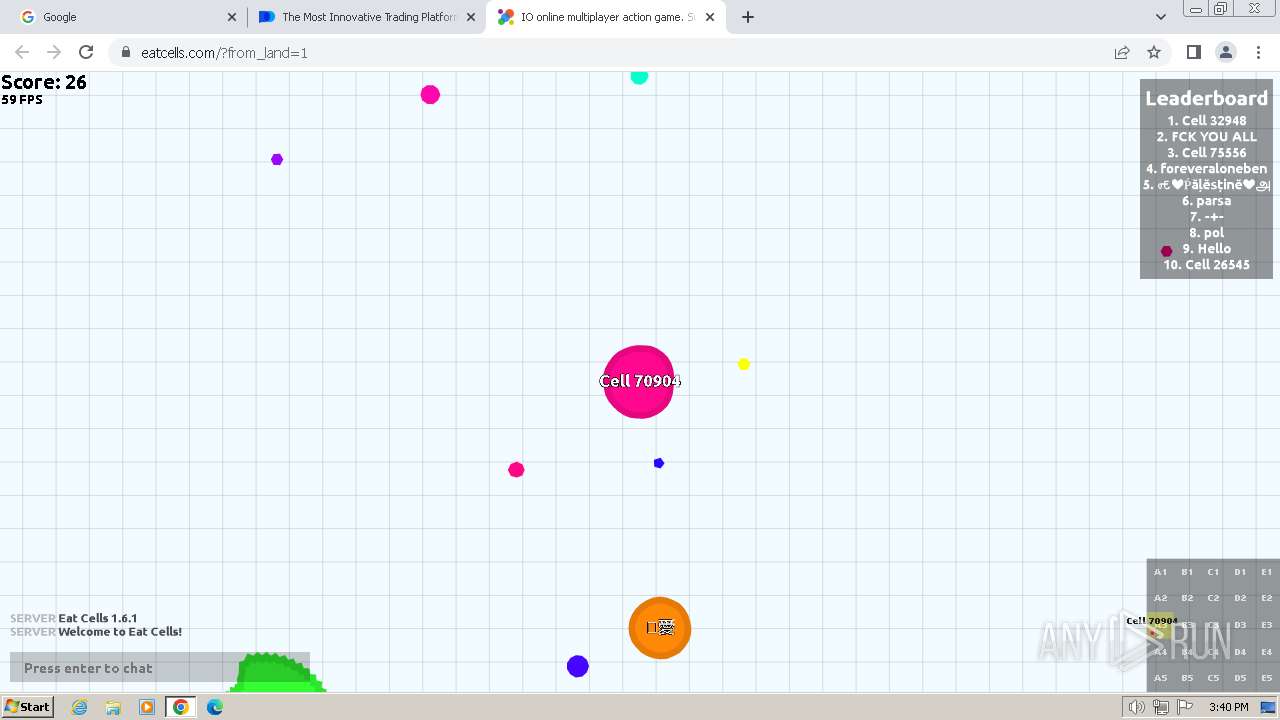Click the '59 FPS' counter
Screen dimensions: 1280x720
22,100
